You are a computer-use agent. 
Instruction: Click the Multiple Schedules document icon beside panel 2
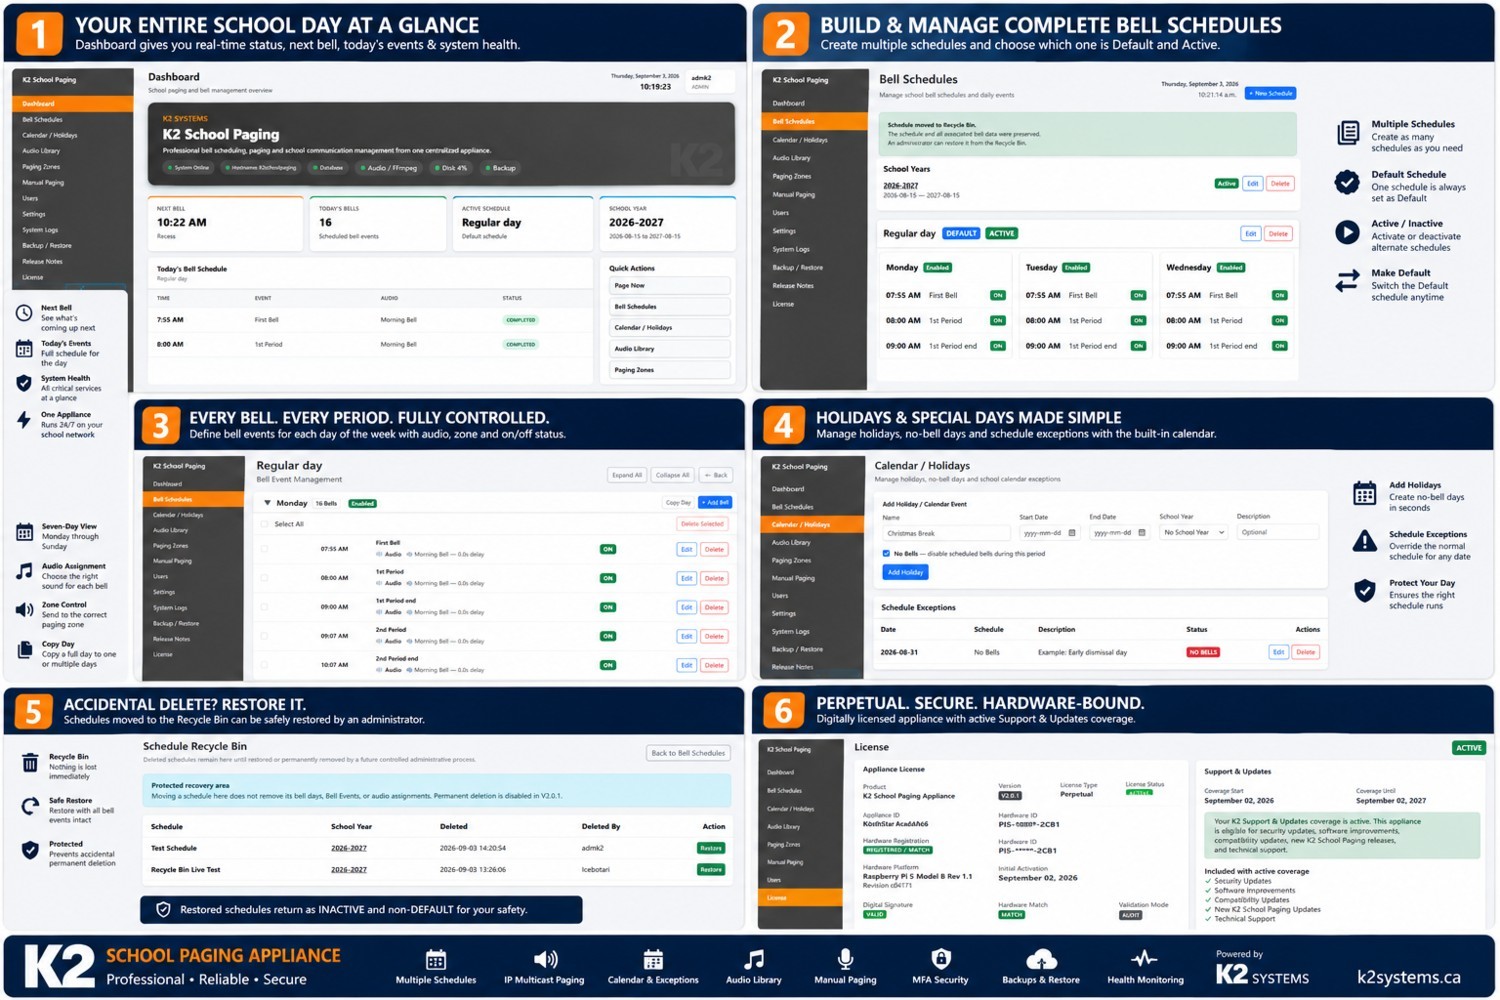[x=1348, y=132]
